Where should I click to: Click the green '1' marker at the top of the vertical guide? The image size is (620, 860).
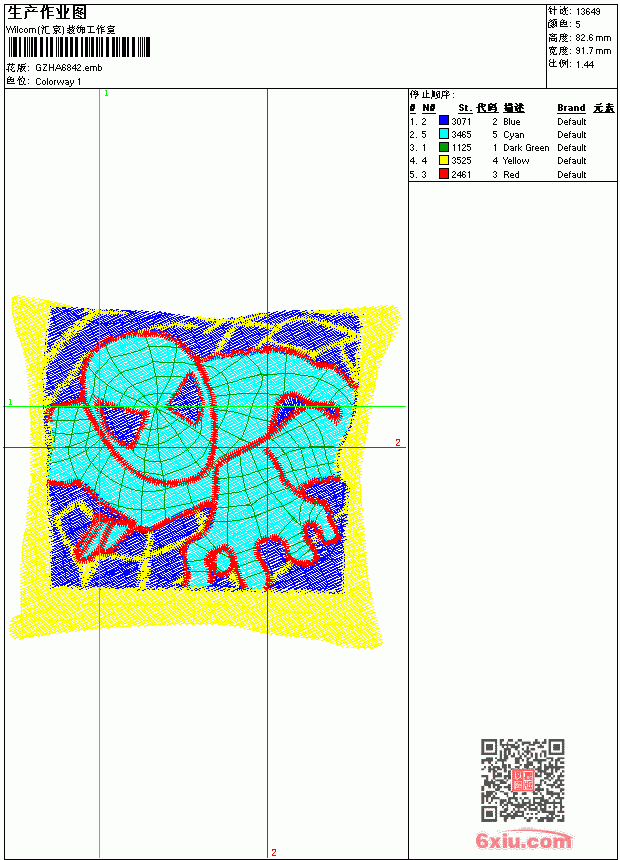106,94
